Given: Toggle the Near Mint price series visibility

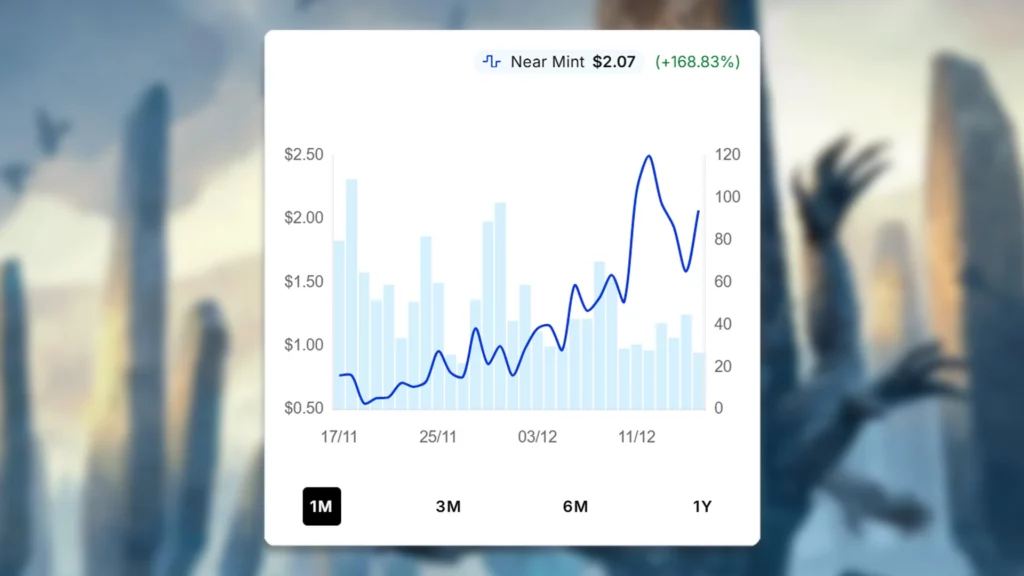Looking at the screenshot, I should click(x=558, y=61).
